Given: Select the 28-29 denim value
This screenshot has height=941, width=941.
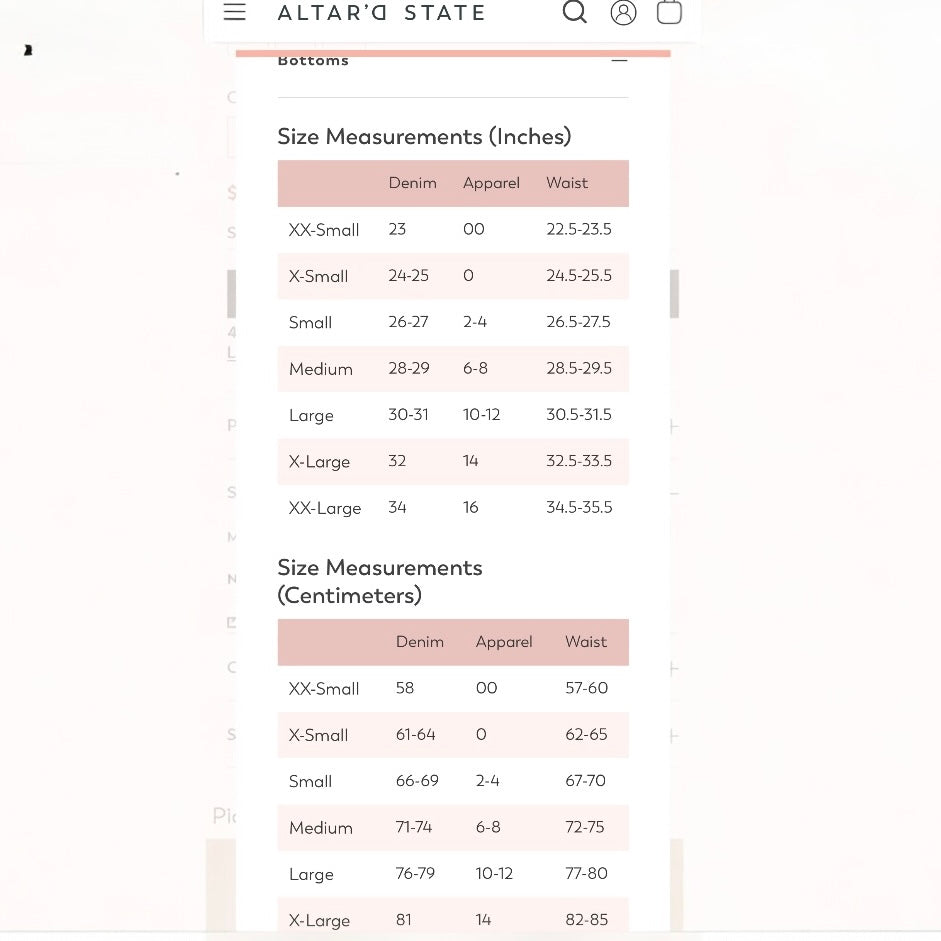Looking at the screenshot, I should point(408,369).
